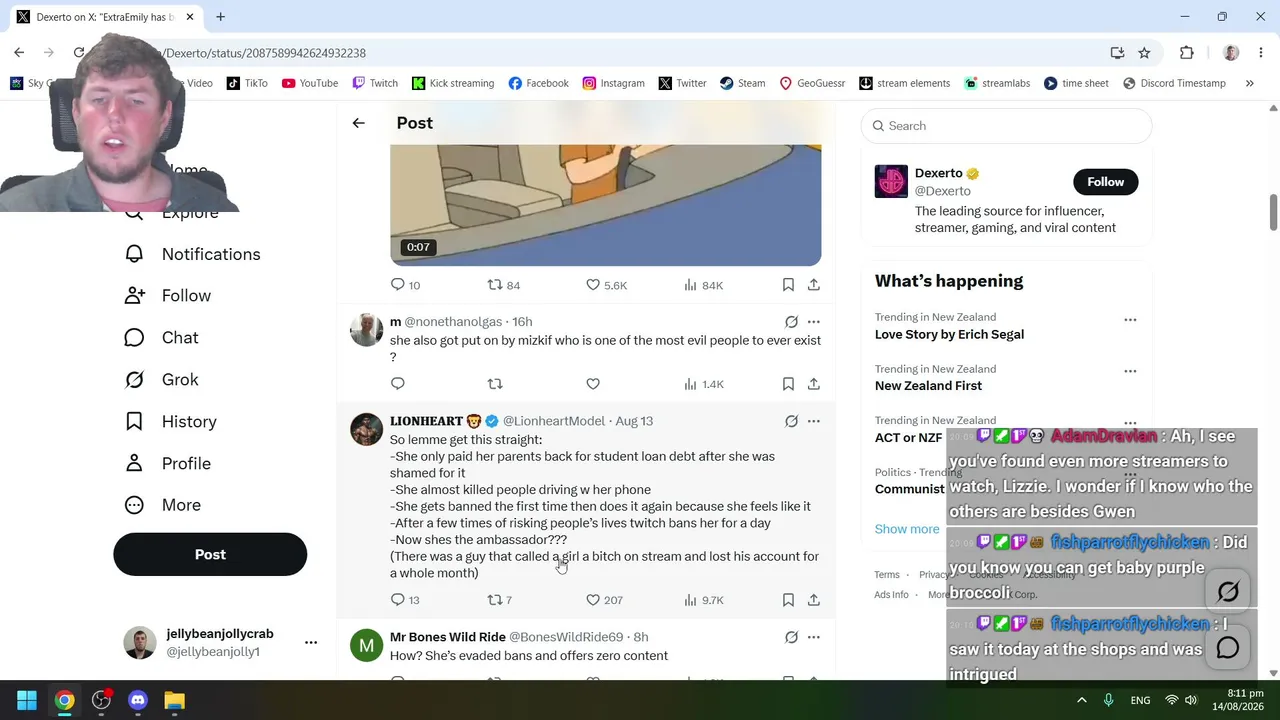Open OBS Studio from the taskbar
The image size is (1280, 720).
coord(101,700)
